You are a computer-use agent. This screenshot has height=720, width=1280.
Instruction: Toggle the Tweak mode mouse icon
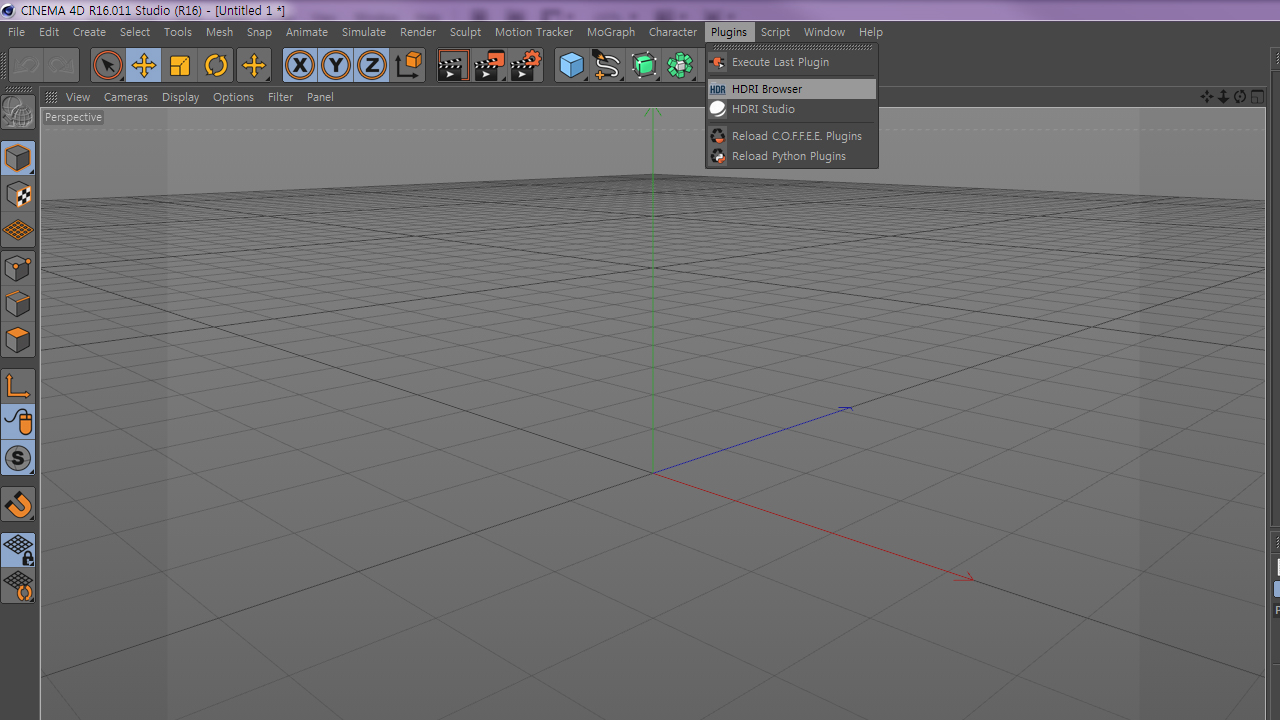tap(18, 422)
